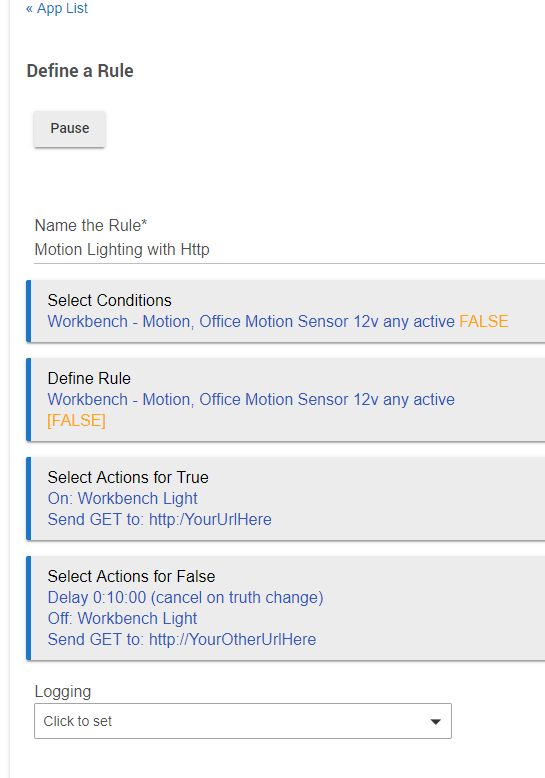The height and width of the screenshot is (778, 545).
Task: Open the Select Conditions section
Action: (288, 311)
